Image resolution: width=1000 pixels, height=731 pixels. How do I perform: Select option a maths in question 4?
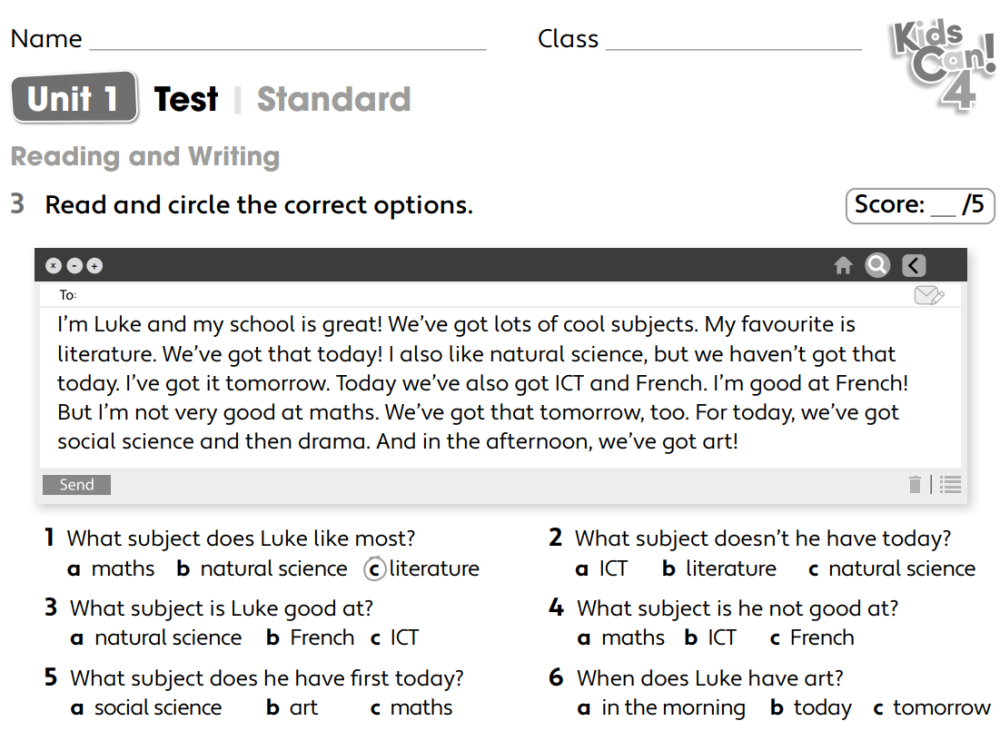tap(621, 638)
